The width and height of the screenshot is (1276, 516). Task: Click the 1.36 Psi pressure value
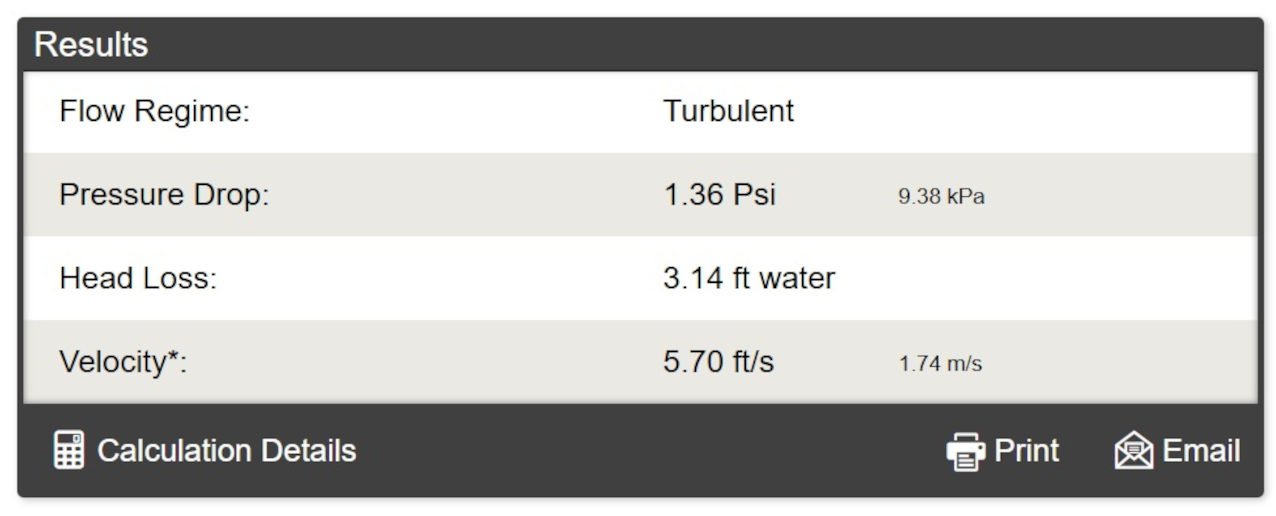click(719, 195)
